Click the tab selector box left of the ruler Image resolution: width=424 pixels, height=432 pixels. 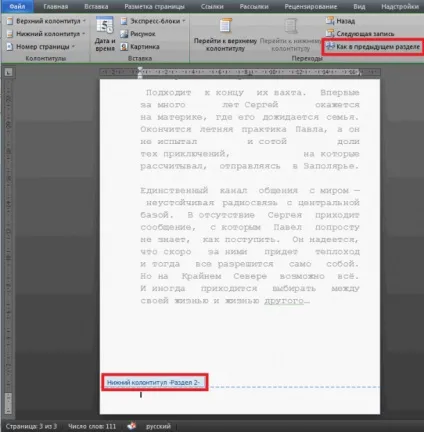(9, 72)
